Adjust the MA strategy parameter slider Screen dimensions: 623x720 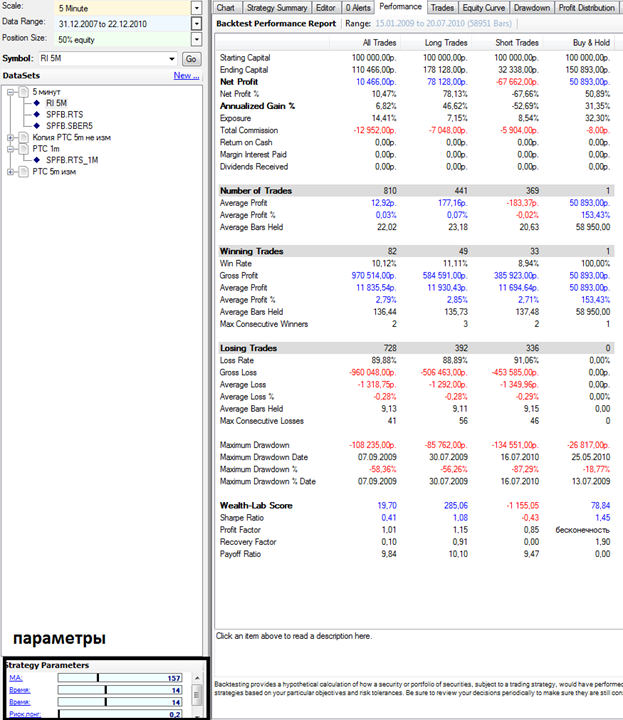(98, 678)
